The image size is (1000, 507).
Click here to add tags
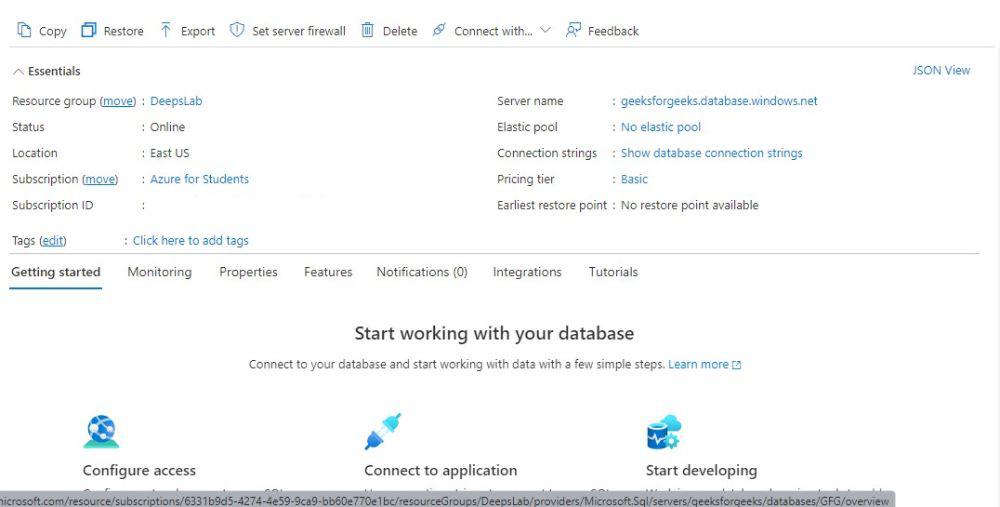click(x=190, y=241)
